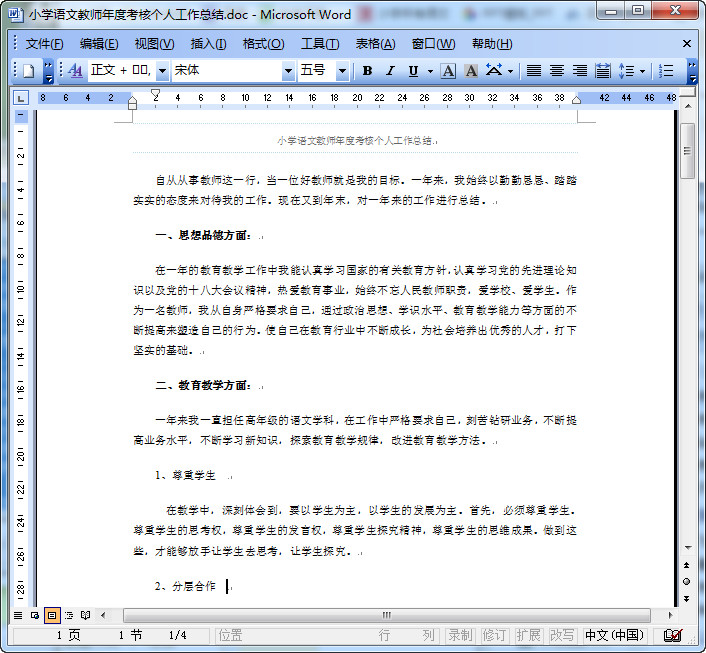Image resolution: width=706 pixels, height=653 pixels.
Task: Apply Character Border icon
Action: click(448, 71)
